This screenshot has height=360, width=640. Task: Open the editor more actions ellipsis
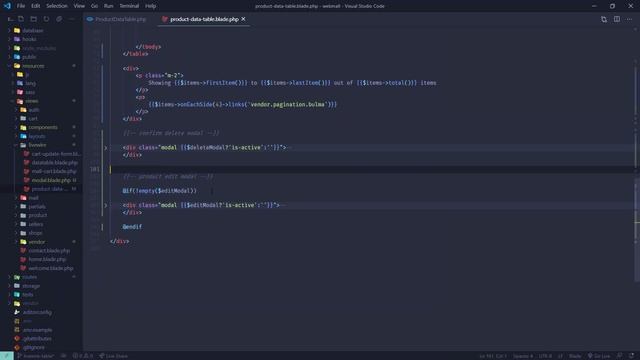[x=629, y=19]
